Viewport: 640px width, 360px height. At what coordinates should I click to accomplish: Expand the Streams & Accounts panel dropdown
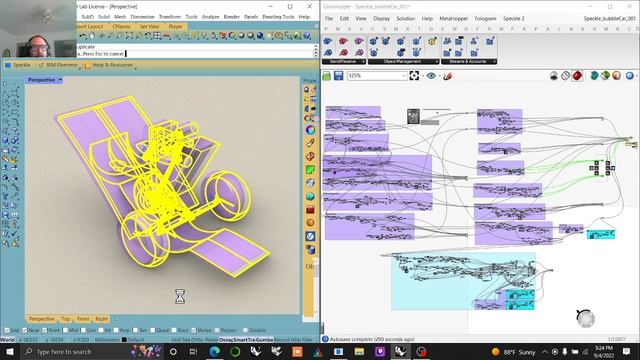[494, 62]
